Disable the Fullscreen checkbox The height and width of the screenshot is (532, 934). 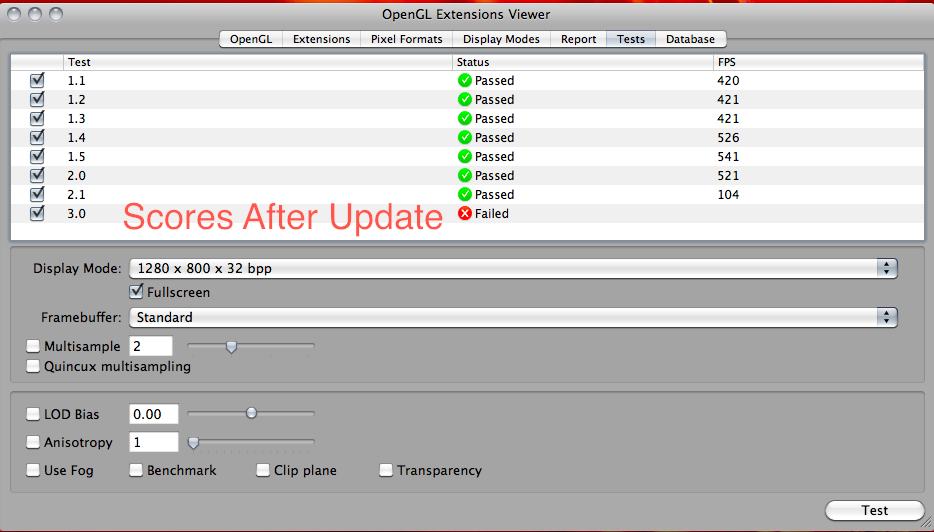click(x=136, y=292)
